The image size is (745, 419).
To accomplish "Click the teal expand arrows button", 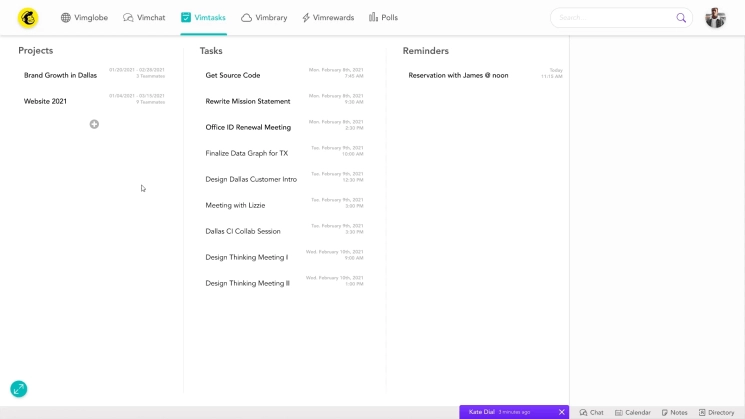I will pyautogui.click(x=19, y=389).
